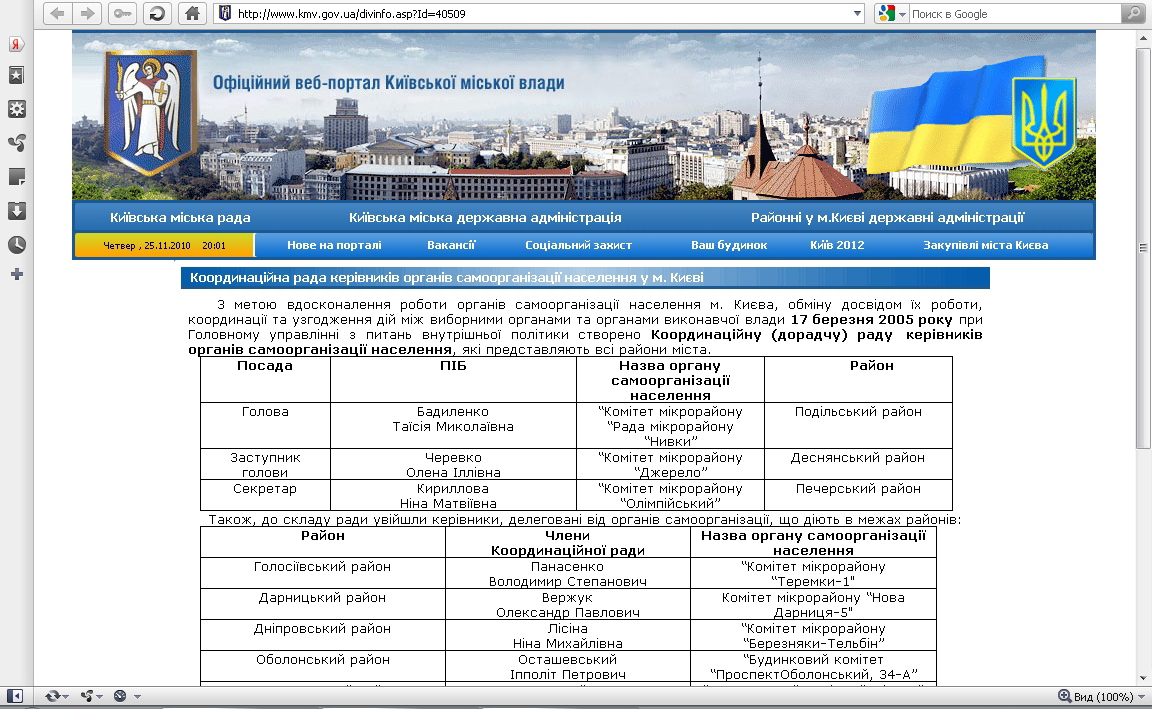Open the Bookmarks star panel

(x=16, y=75)
